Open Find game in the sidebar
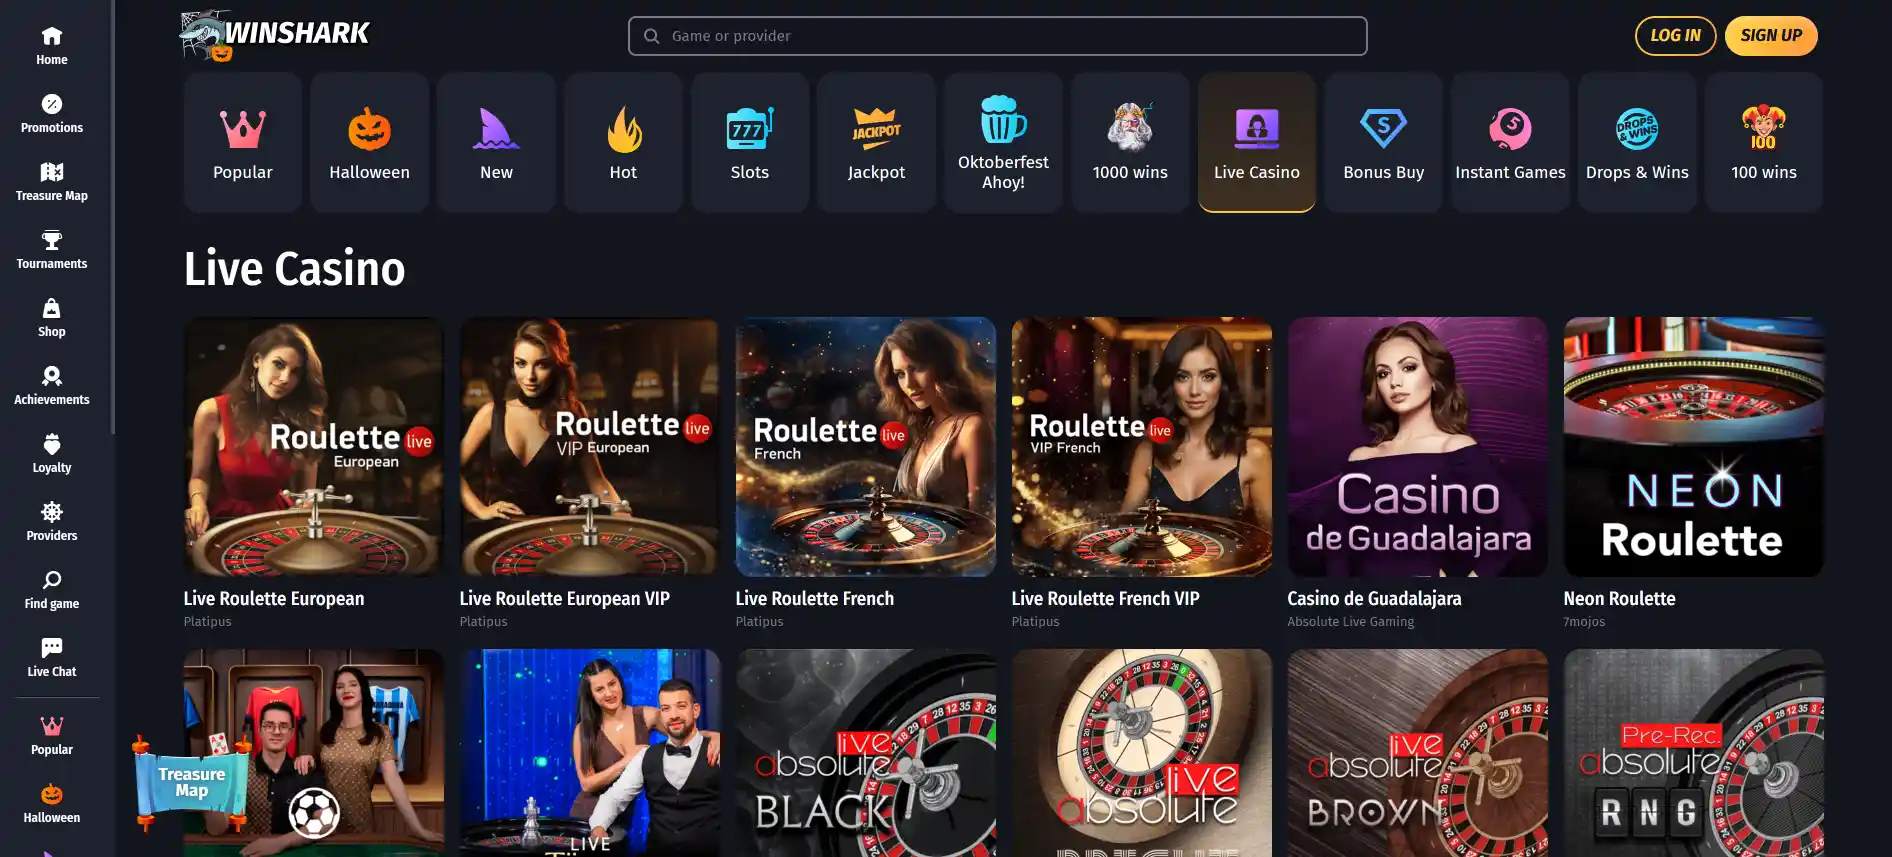Screen dimensions: 1892x857 tap(52, 590)
